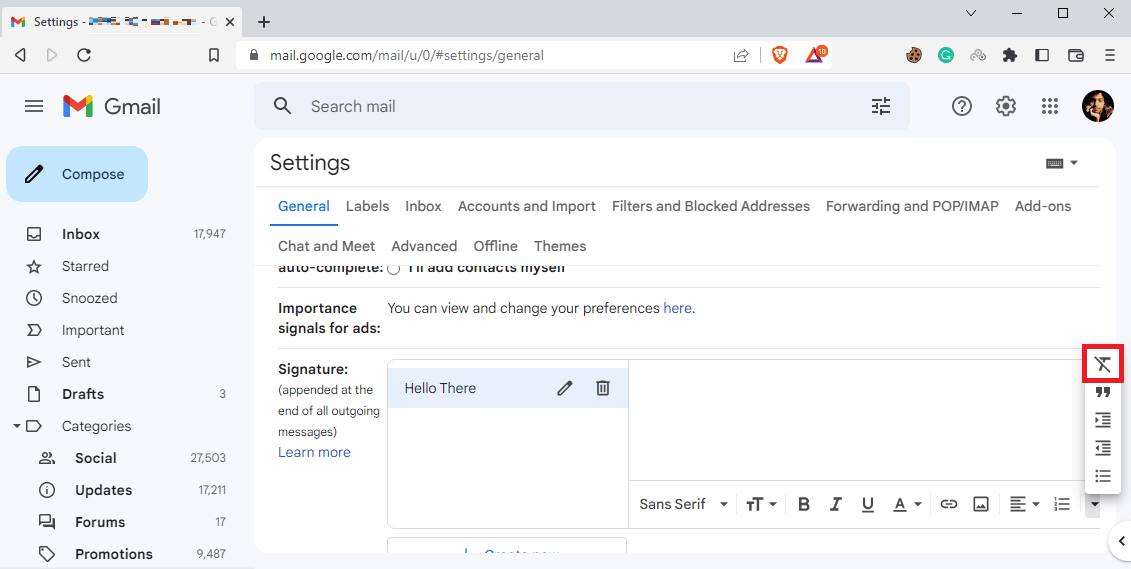Viewport: 1131px width, 569px height.
Task: Open the Sans Serif font dropdown
Action: tap(683, 504)
